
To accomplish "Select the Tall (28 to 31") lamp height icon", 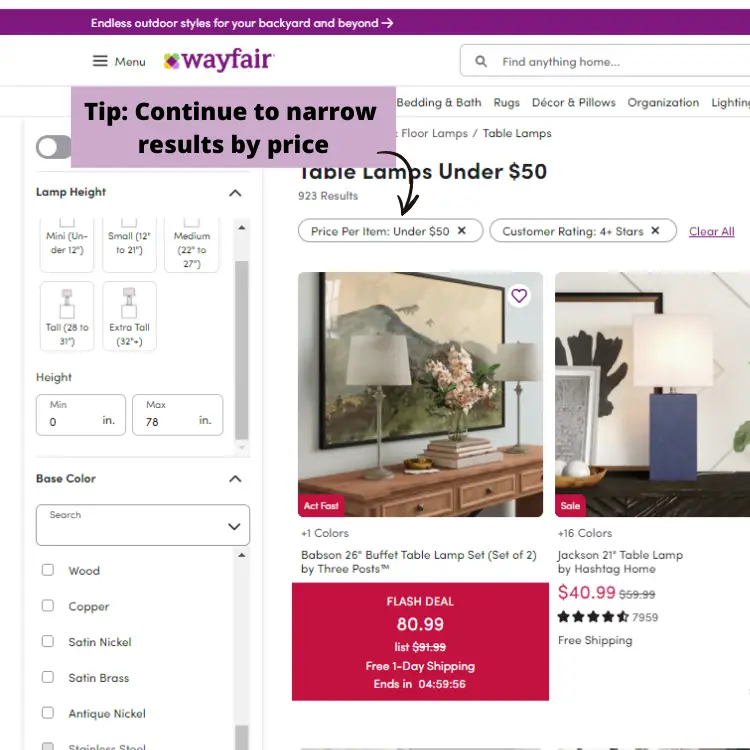I will coord(67,304).
